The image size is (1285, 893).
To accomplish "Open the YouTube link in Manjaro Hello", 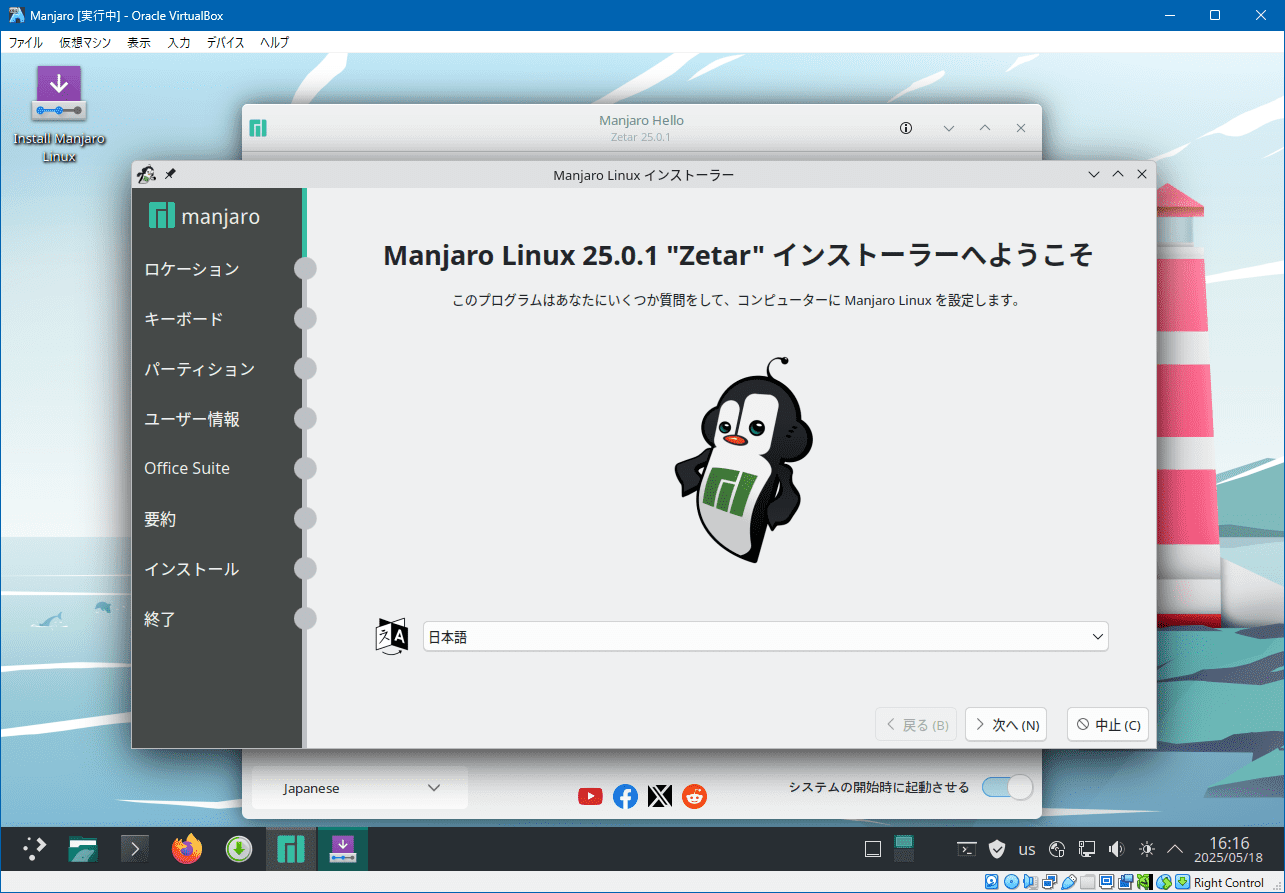I will [590, 796].
